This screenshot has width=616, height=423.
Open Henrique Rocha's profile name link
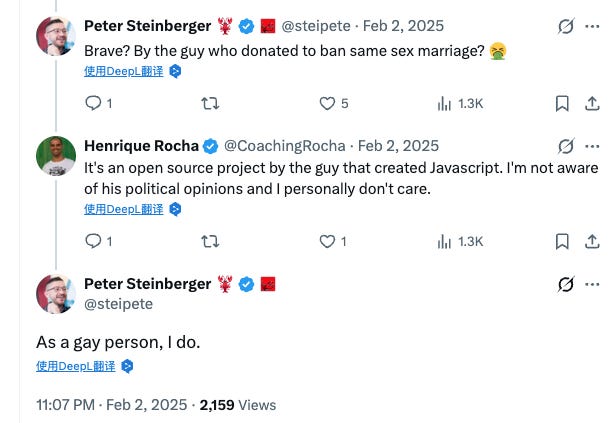pos(141,146)
